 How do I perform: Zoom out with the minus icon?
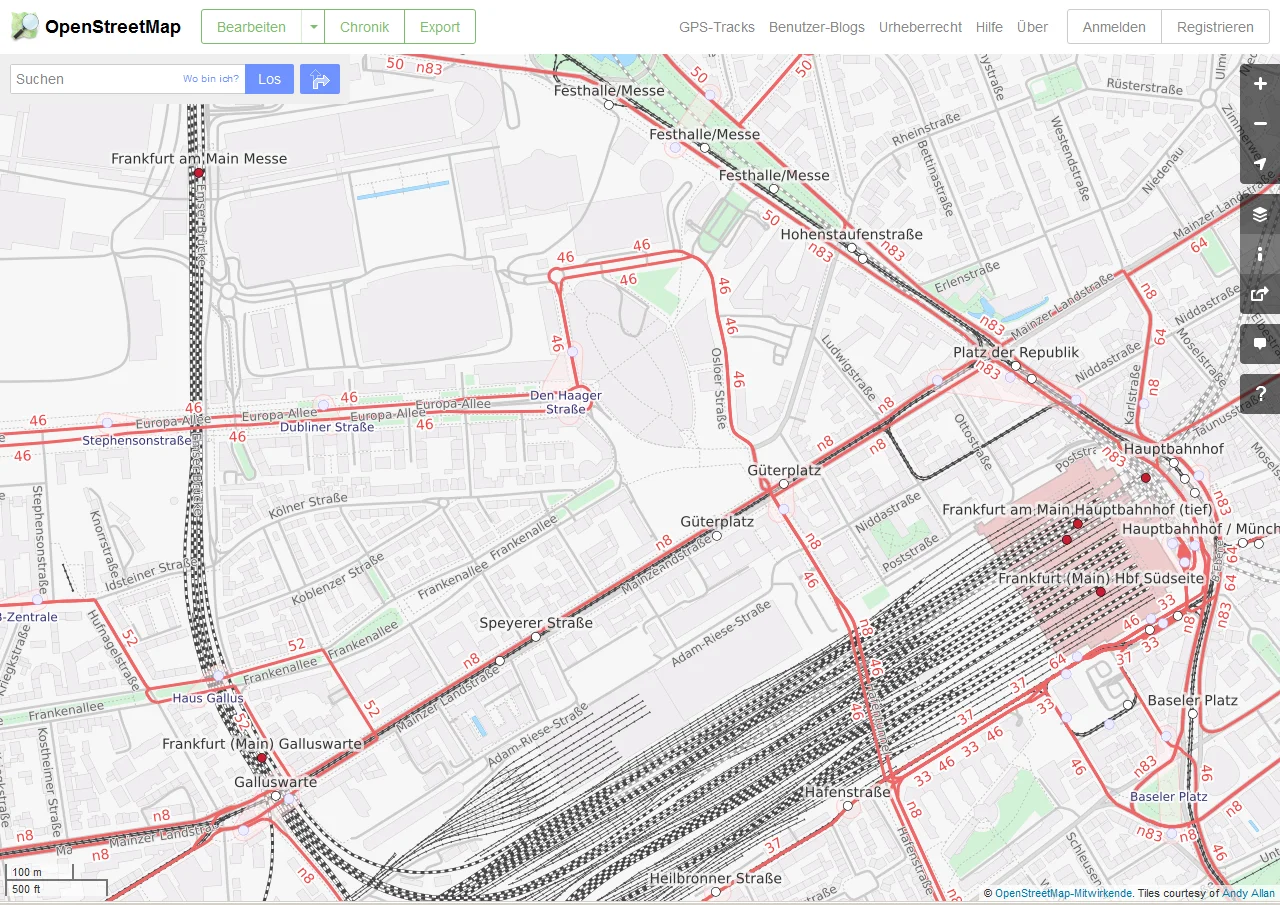[1260, 124]
